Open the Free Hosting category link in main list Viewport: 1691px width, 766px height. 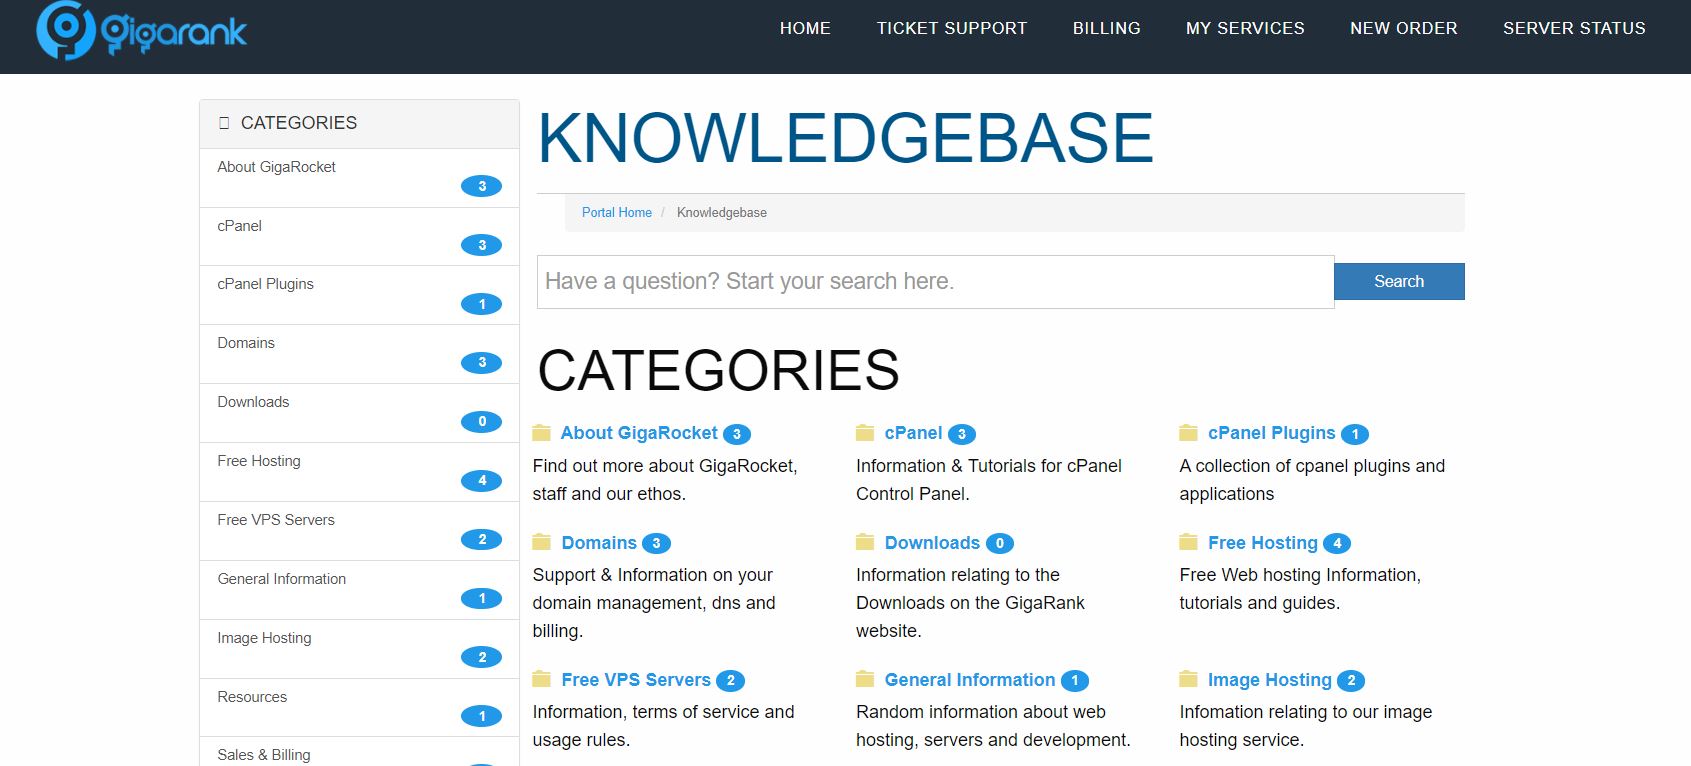tap(1263, 543)
